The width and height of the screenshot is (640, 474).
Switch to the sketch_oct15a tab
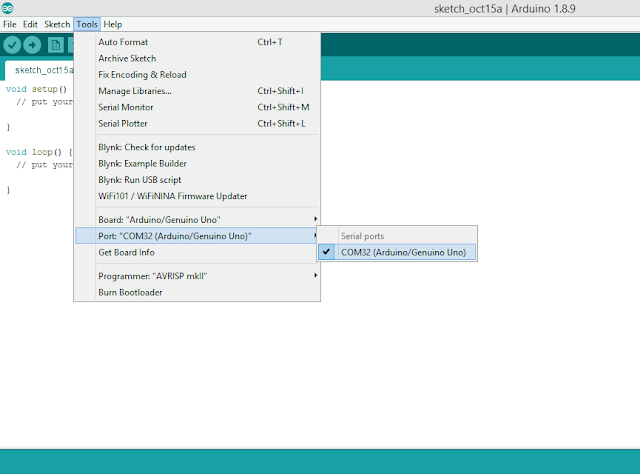(x=41, y=70)
